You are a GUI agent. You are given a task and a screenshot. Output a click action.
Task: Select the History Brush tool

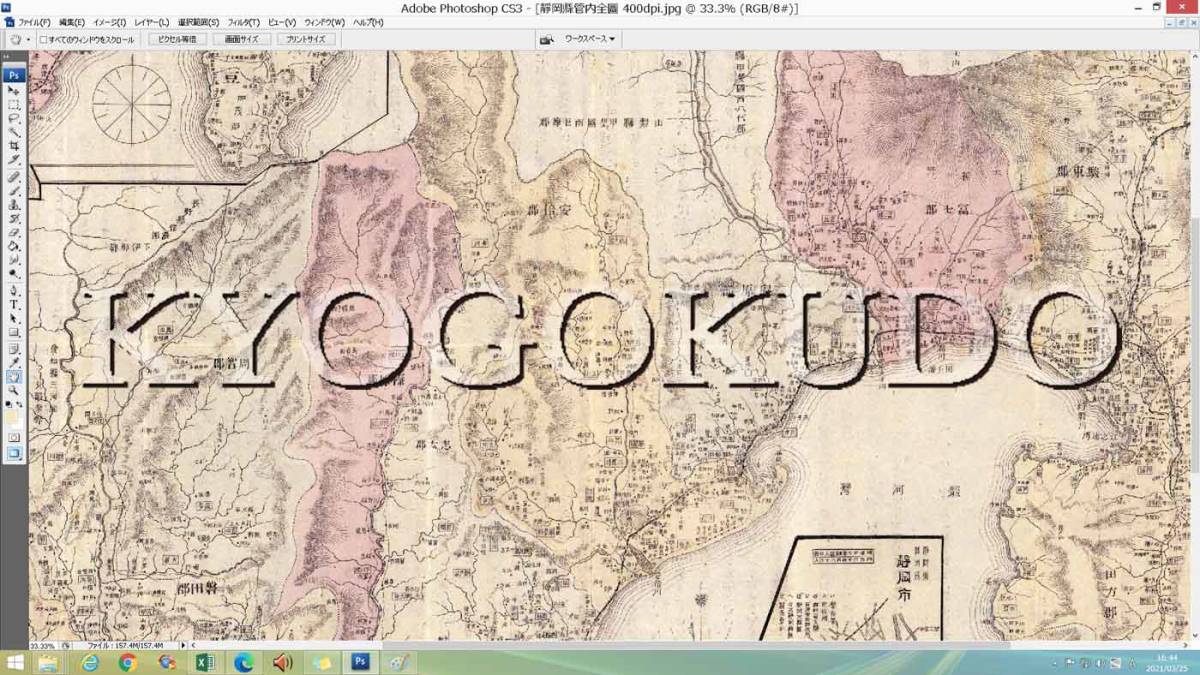[x=14, y=218]
